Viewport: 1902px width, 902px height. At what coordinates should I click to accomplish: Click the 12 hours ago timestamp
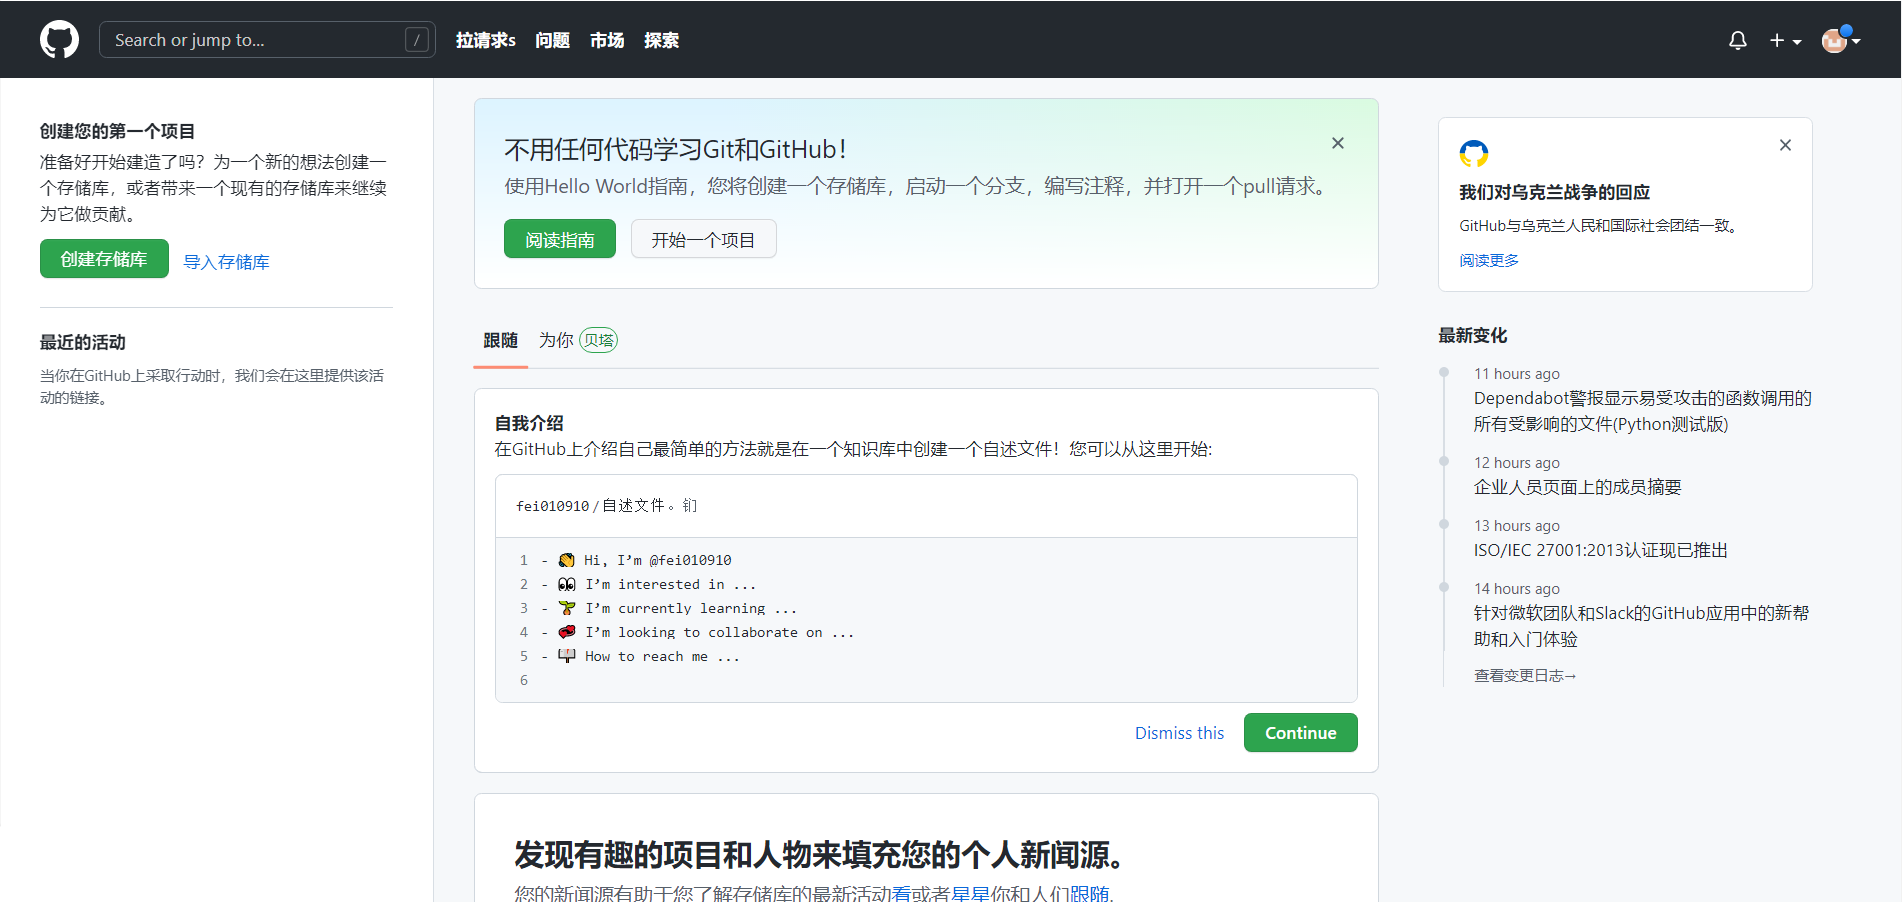click(1516, 463)
